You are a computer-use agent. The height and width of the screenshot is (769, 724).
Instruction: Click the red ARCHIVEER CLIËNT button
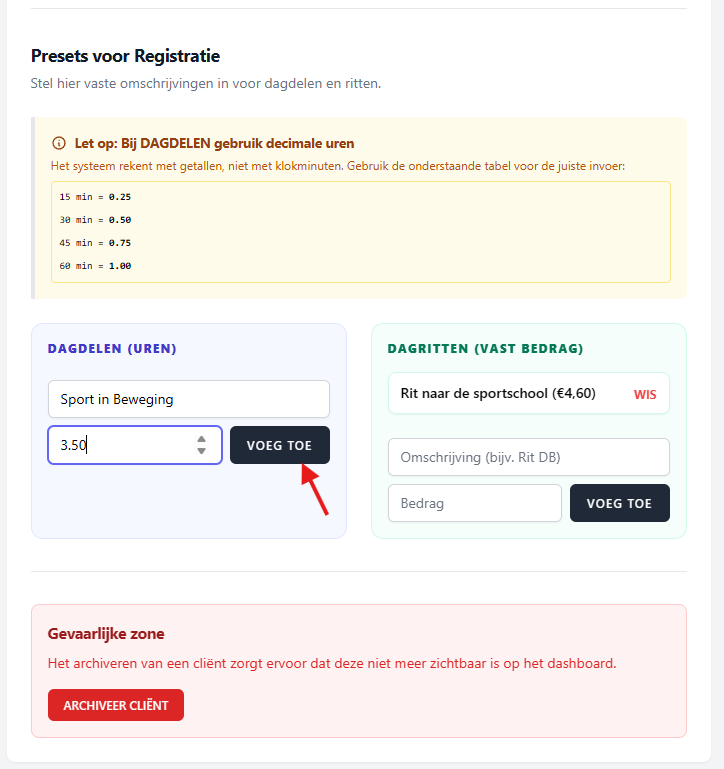(x=116, y=705)
